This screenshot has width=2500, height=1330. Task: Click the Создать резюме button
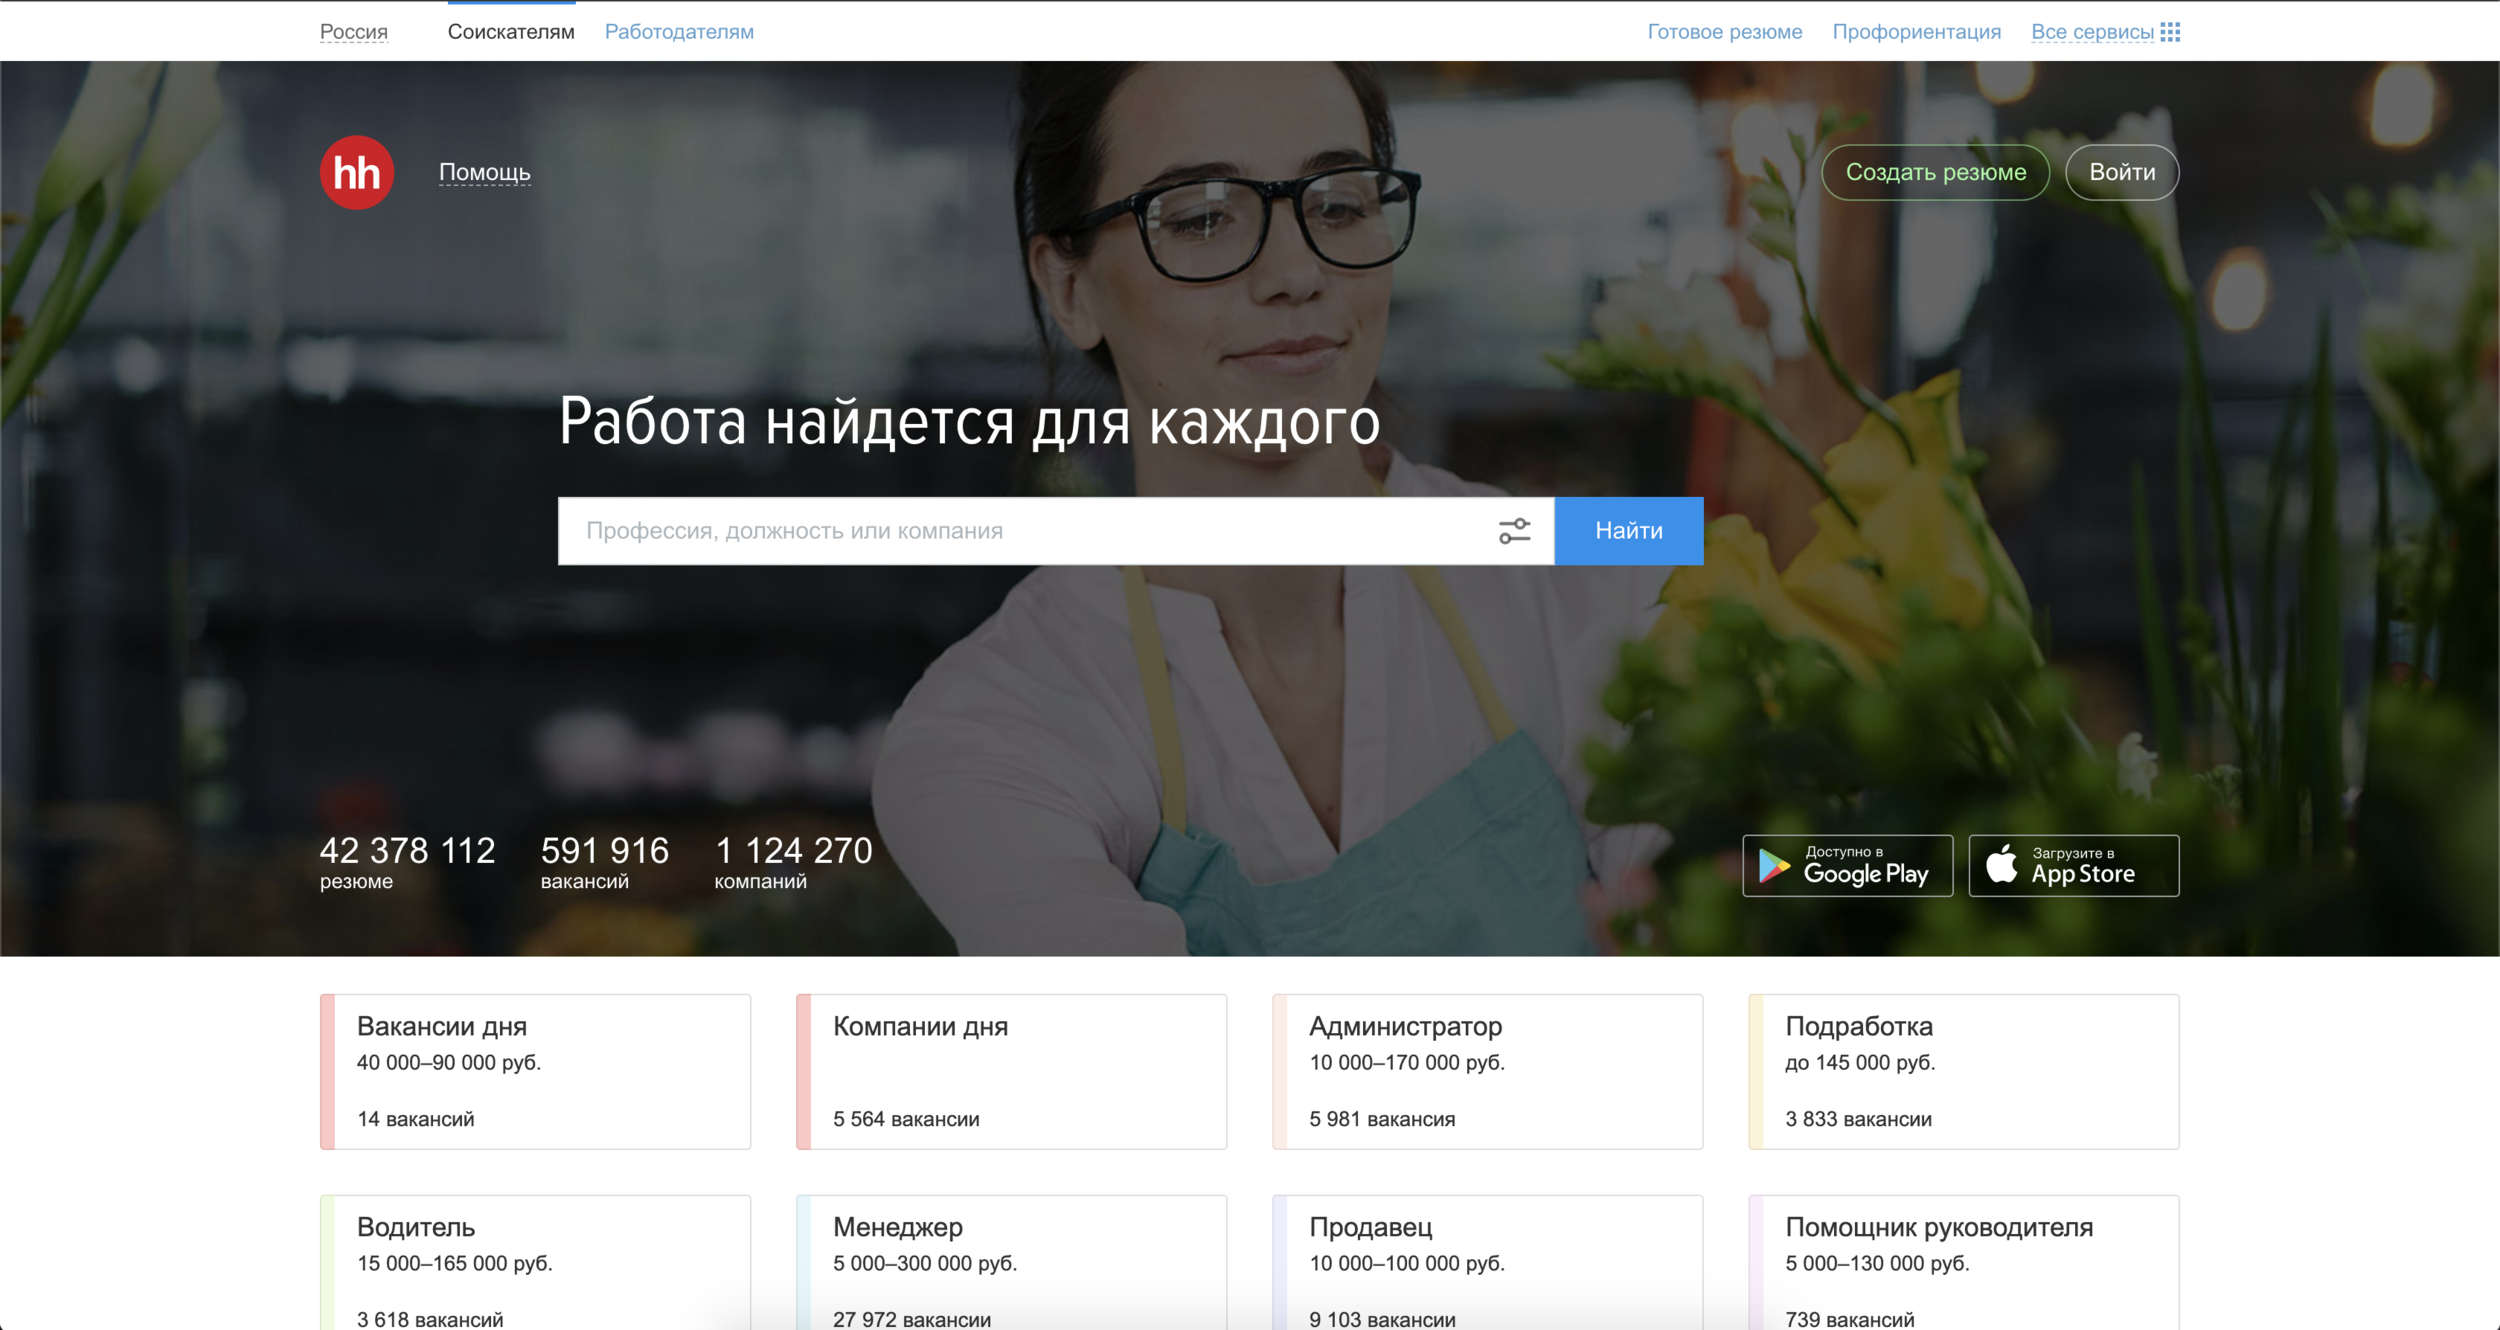(1935, 172)
